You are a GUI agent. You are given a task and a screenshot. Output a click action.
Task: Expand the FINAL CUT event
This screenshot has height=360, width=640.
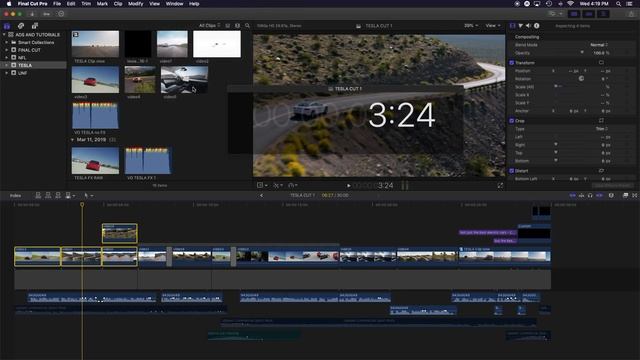tap(7, 50)
